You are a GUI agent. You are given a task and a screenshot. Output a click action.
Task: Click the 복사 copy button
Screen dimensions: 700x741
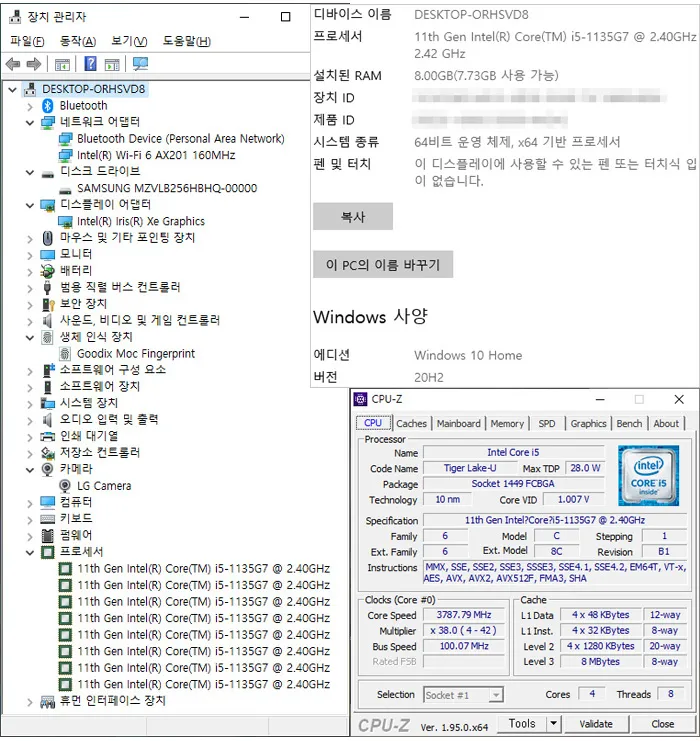pyautogui.click(x=353, y=216)
